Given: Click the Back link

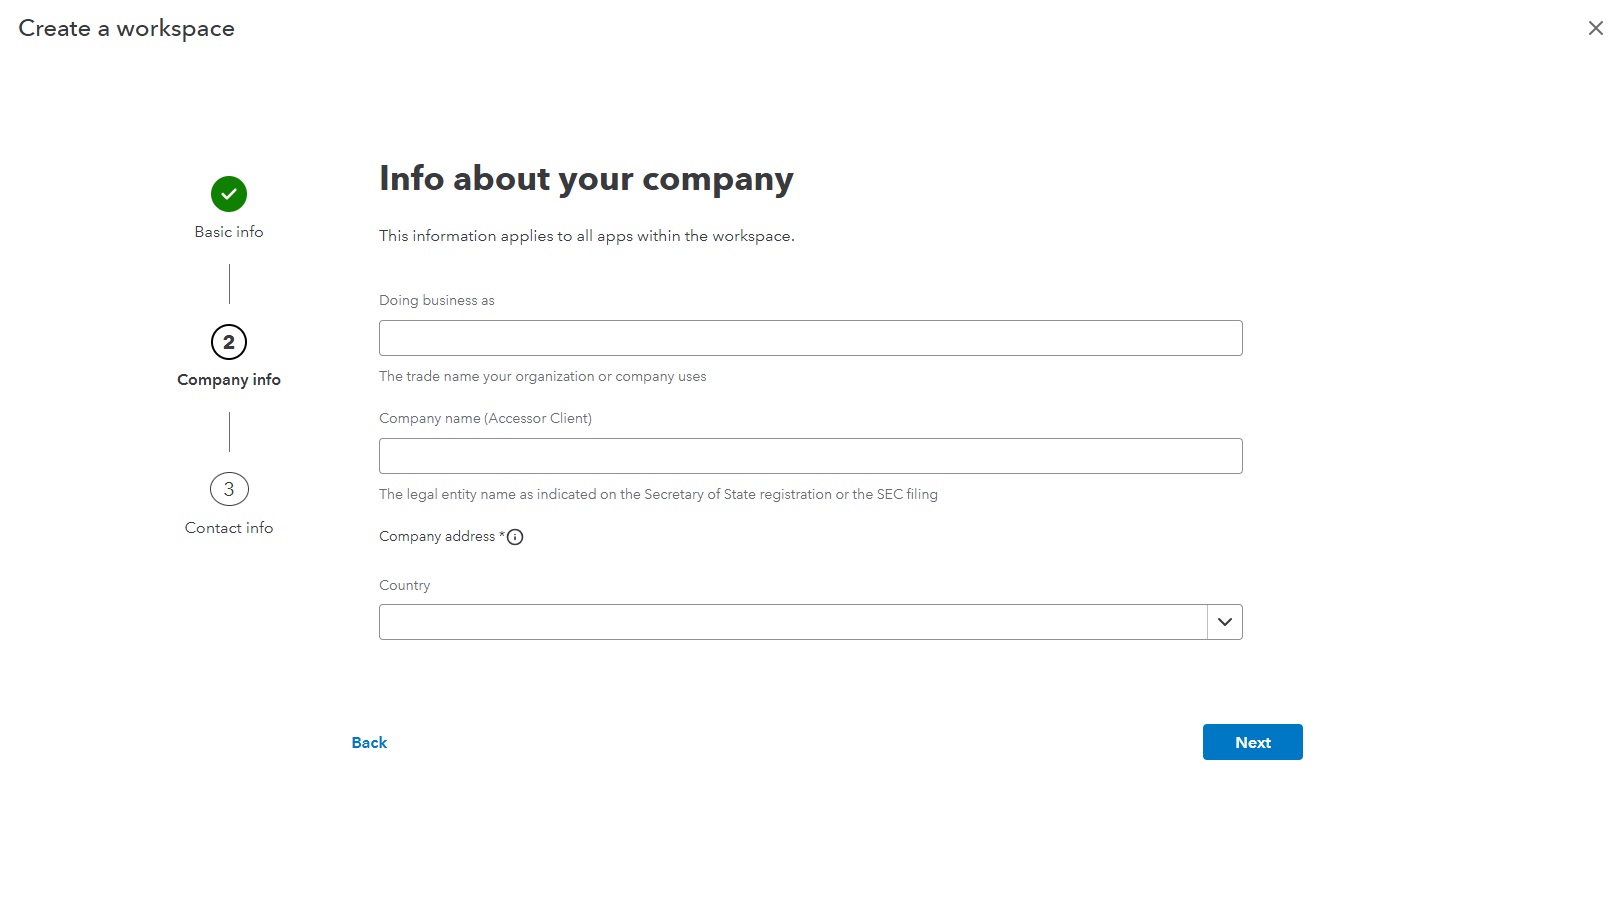Looking at the screenshot, I should tap(369, 742).
